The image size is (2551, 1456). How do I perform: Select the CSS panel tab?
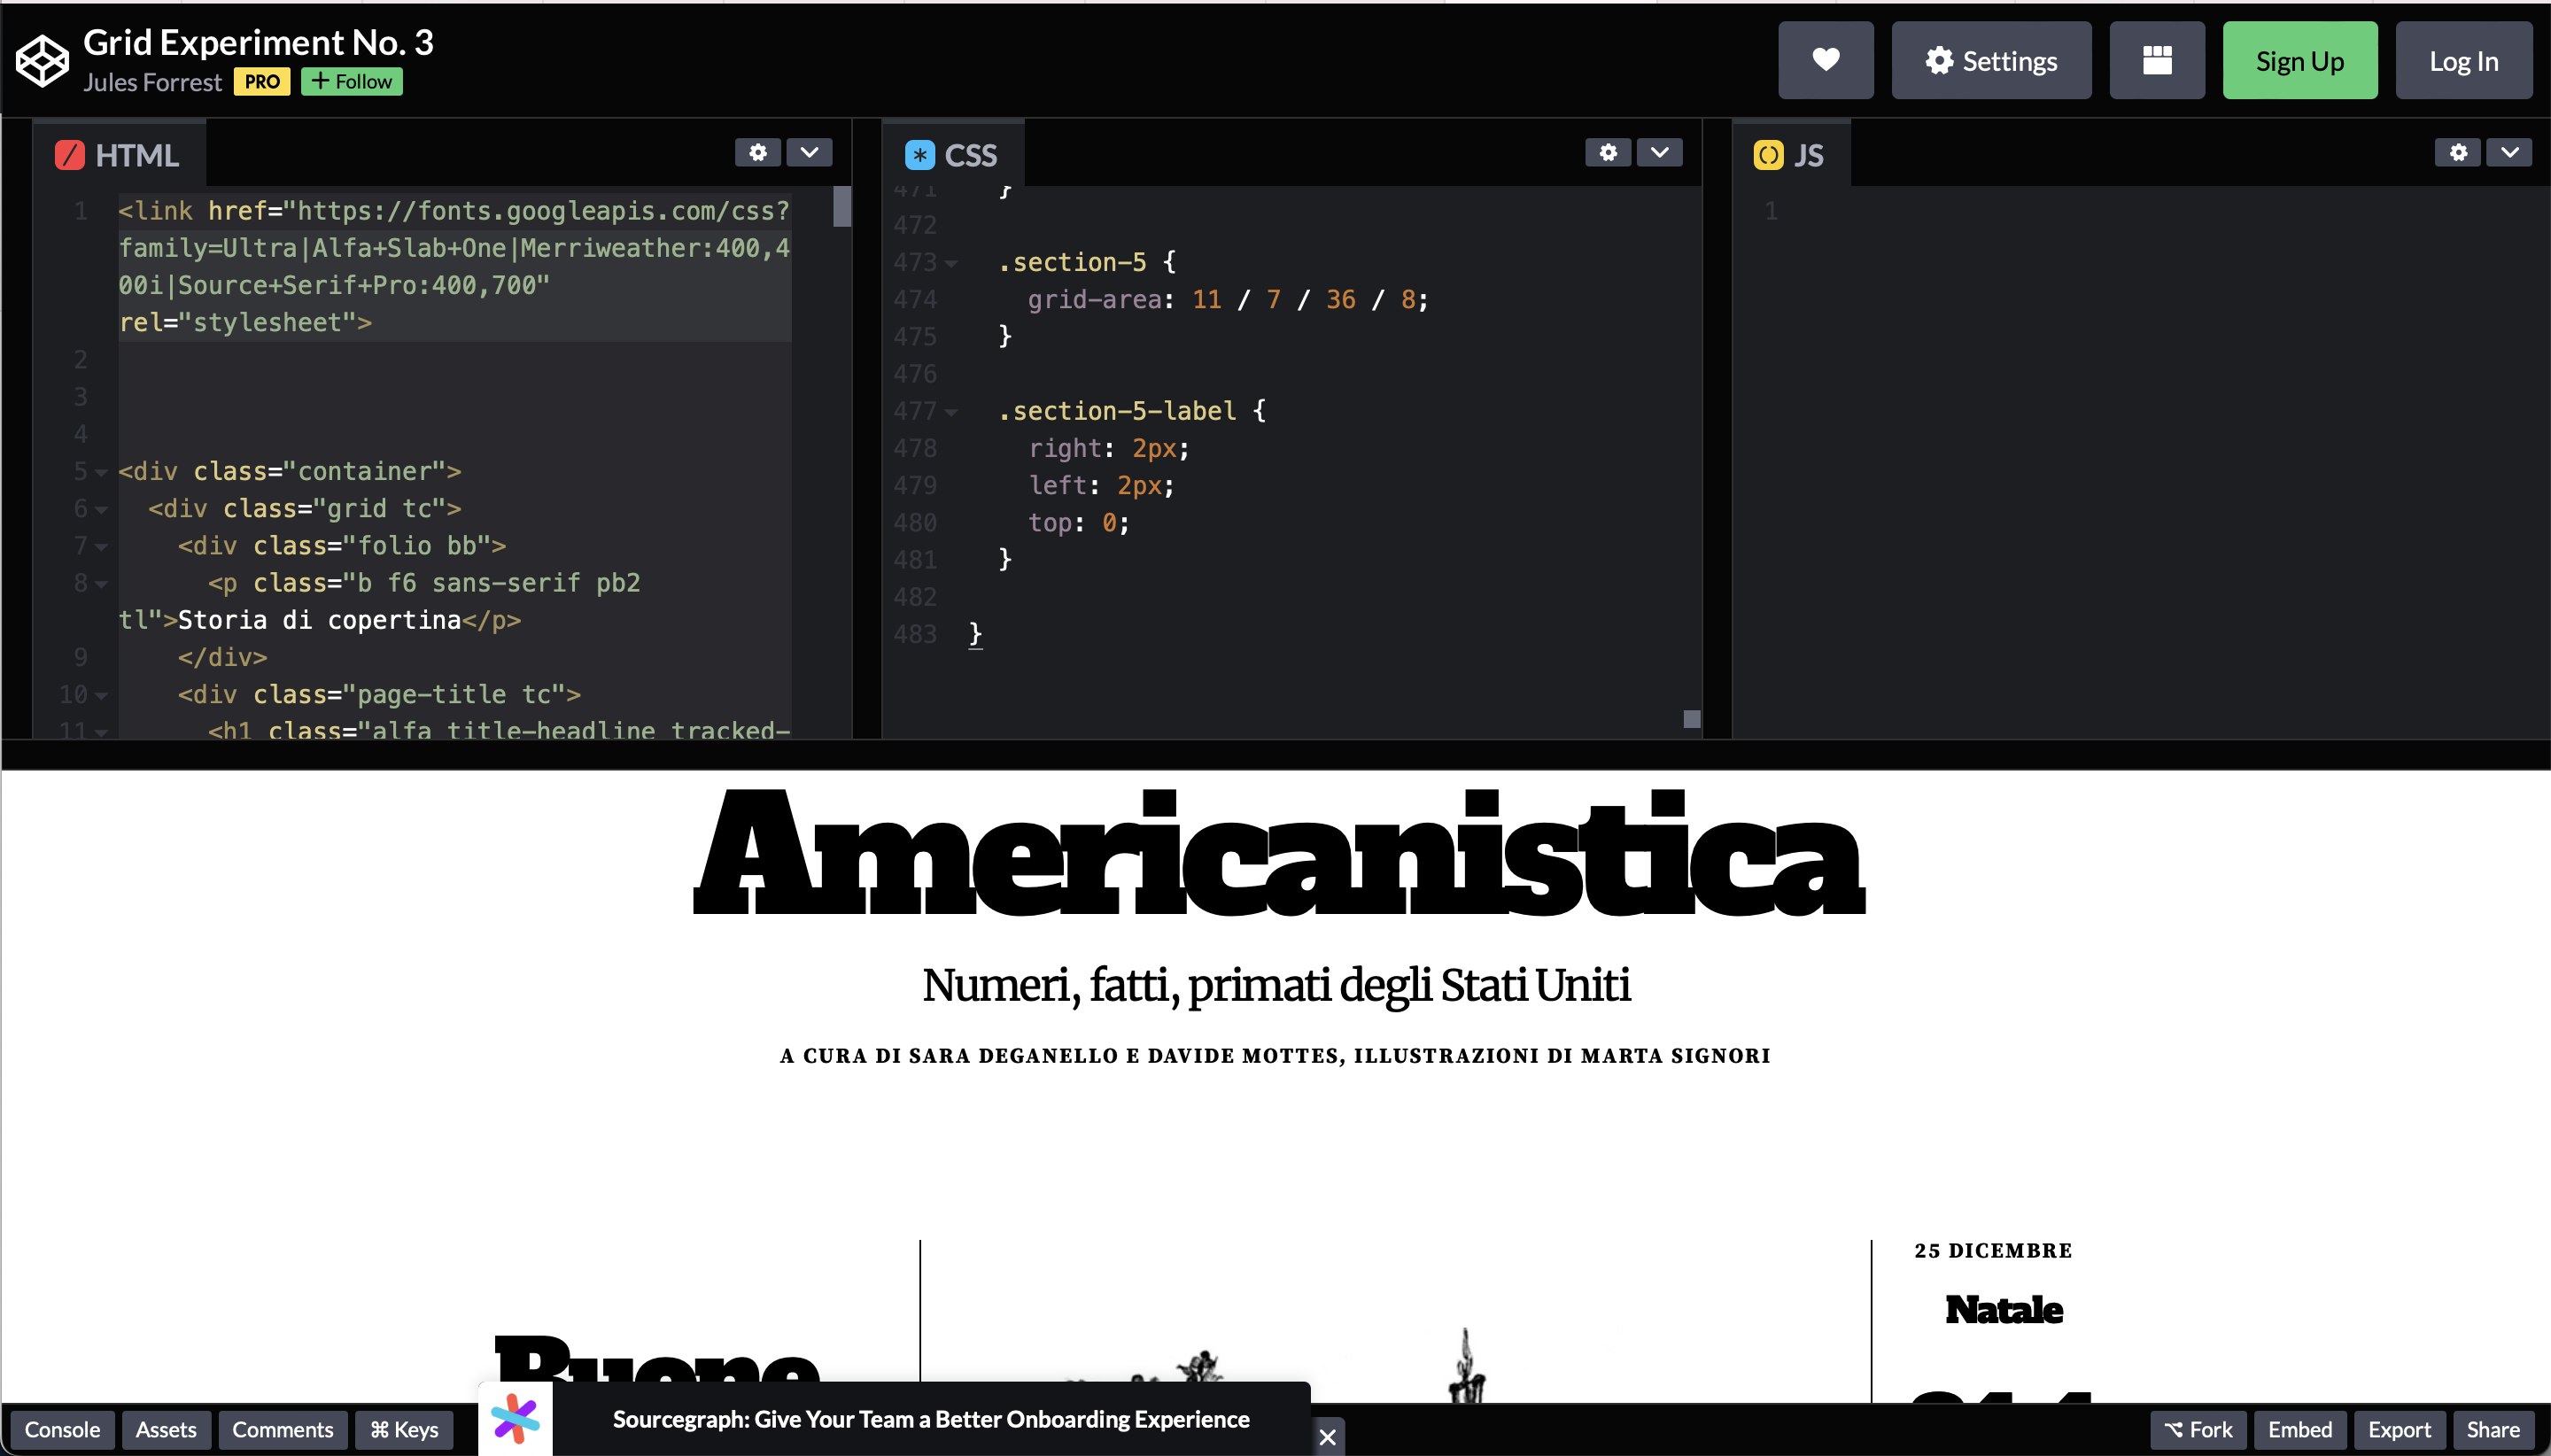(953, 154)
